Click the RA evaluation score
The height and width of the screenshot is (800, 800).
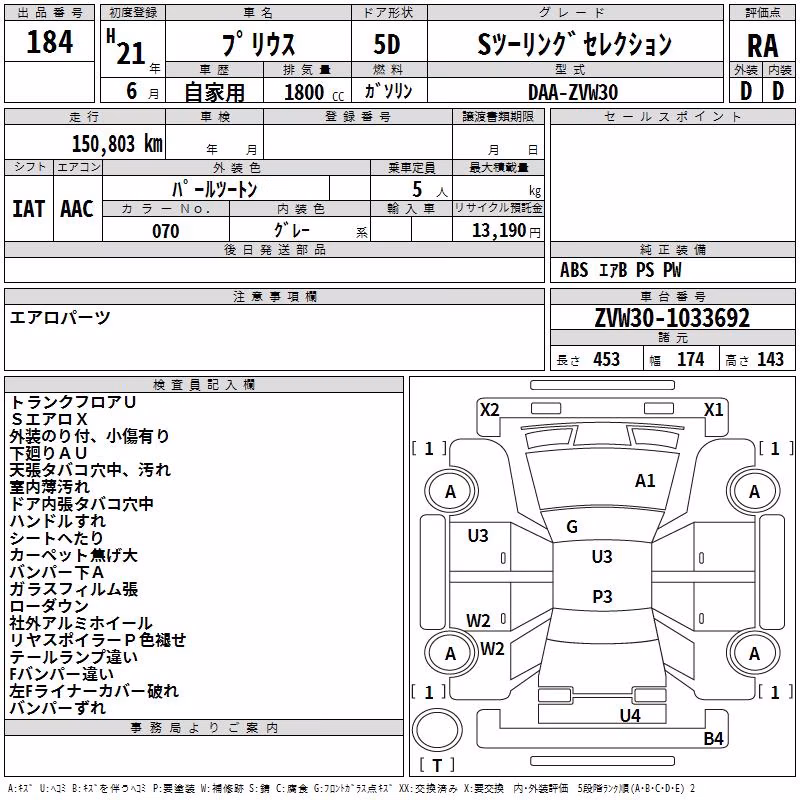tap(762, 45)
